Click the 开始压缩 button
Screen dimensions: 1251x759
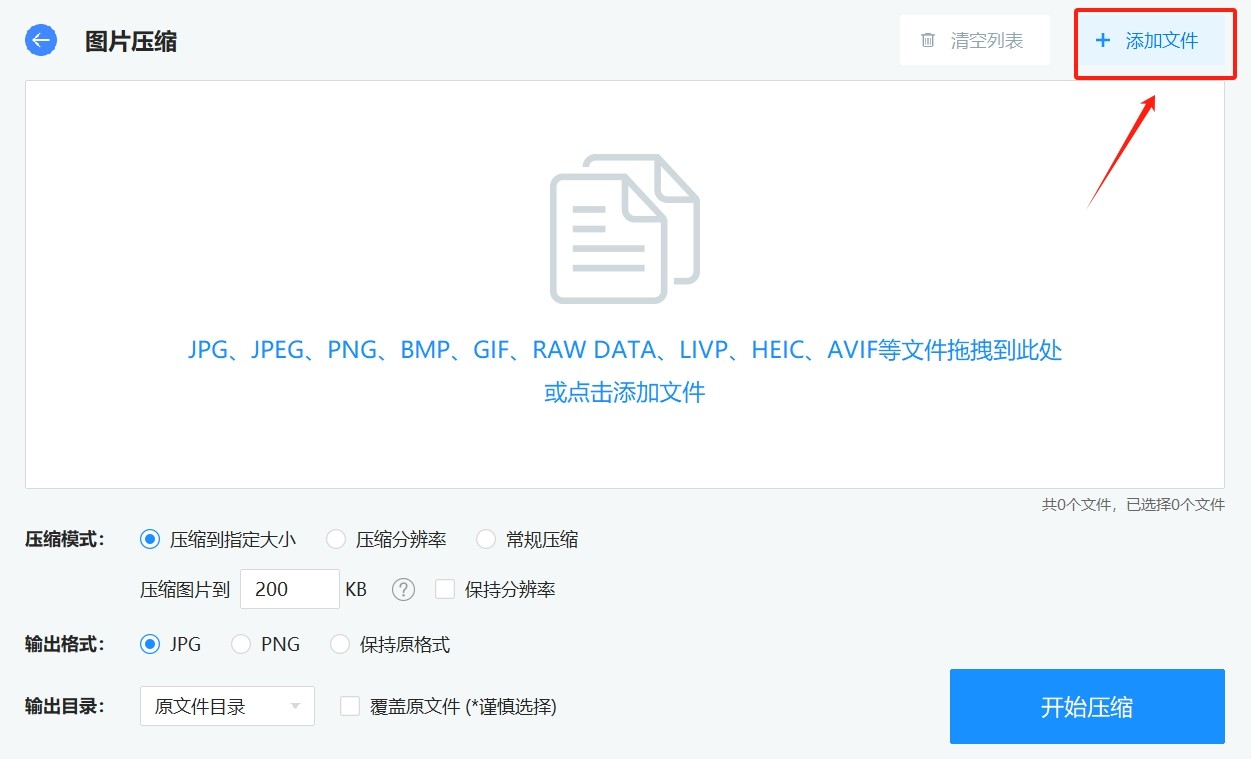click(1087, 706)
